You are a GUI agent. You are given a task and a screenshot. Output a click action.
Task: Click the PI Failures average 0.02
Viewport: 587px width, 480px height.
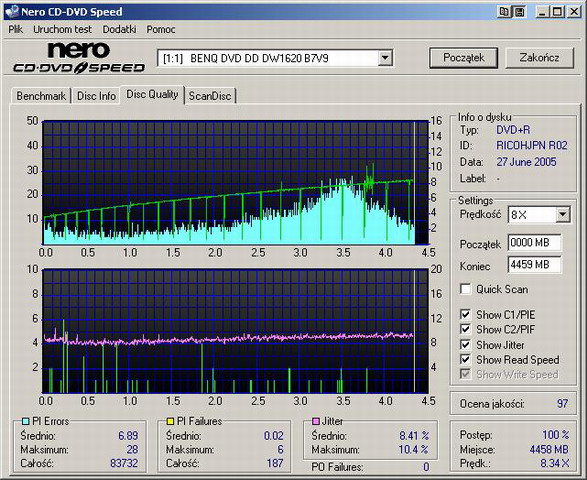click(273, 435)
